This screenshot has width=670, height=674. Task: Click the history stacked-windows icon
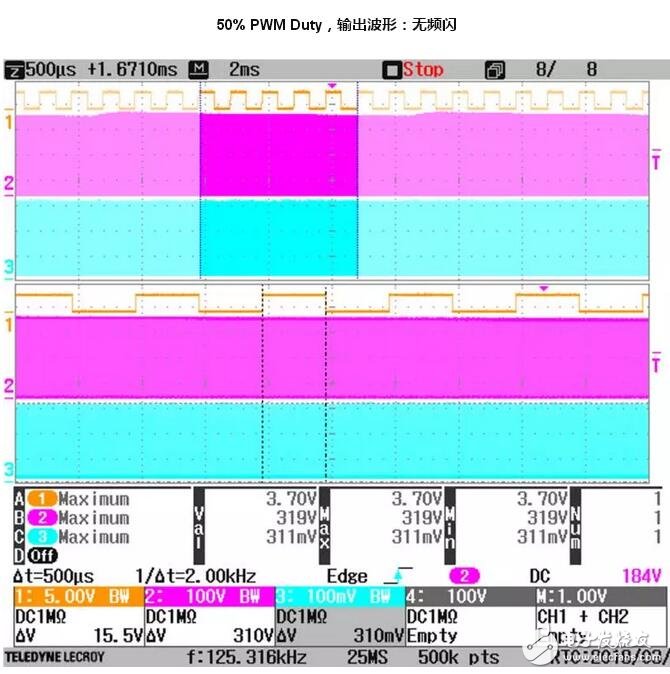(495, 70)
